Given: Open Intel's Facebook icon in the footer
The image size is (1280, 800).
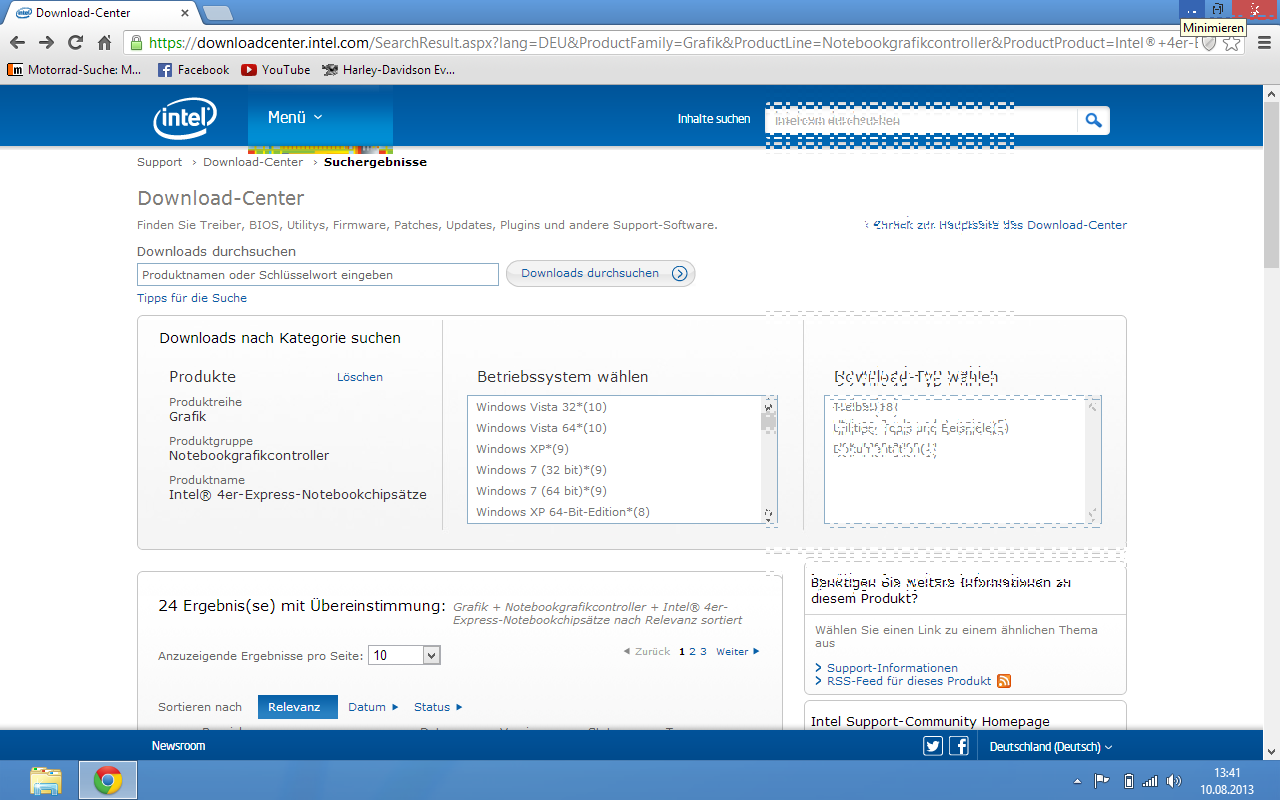Looking at the screenshot, I should 959,746.
